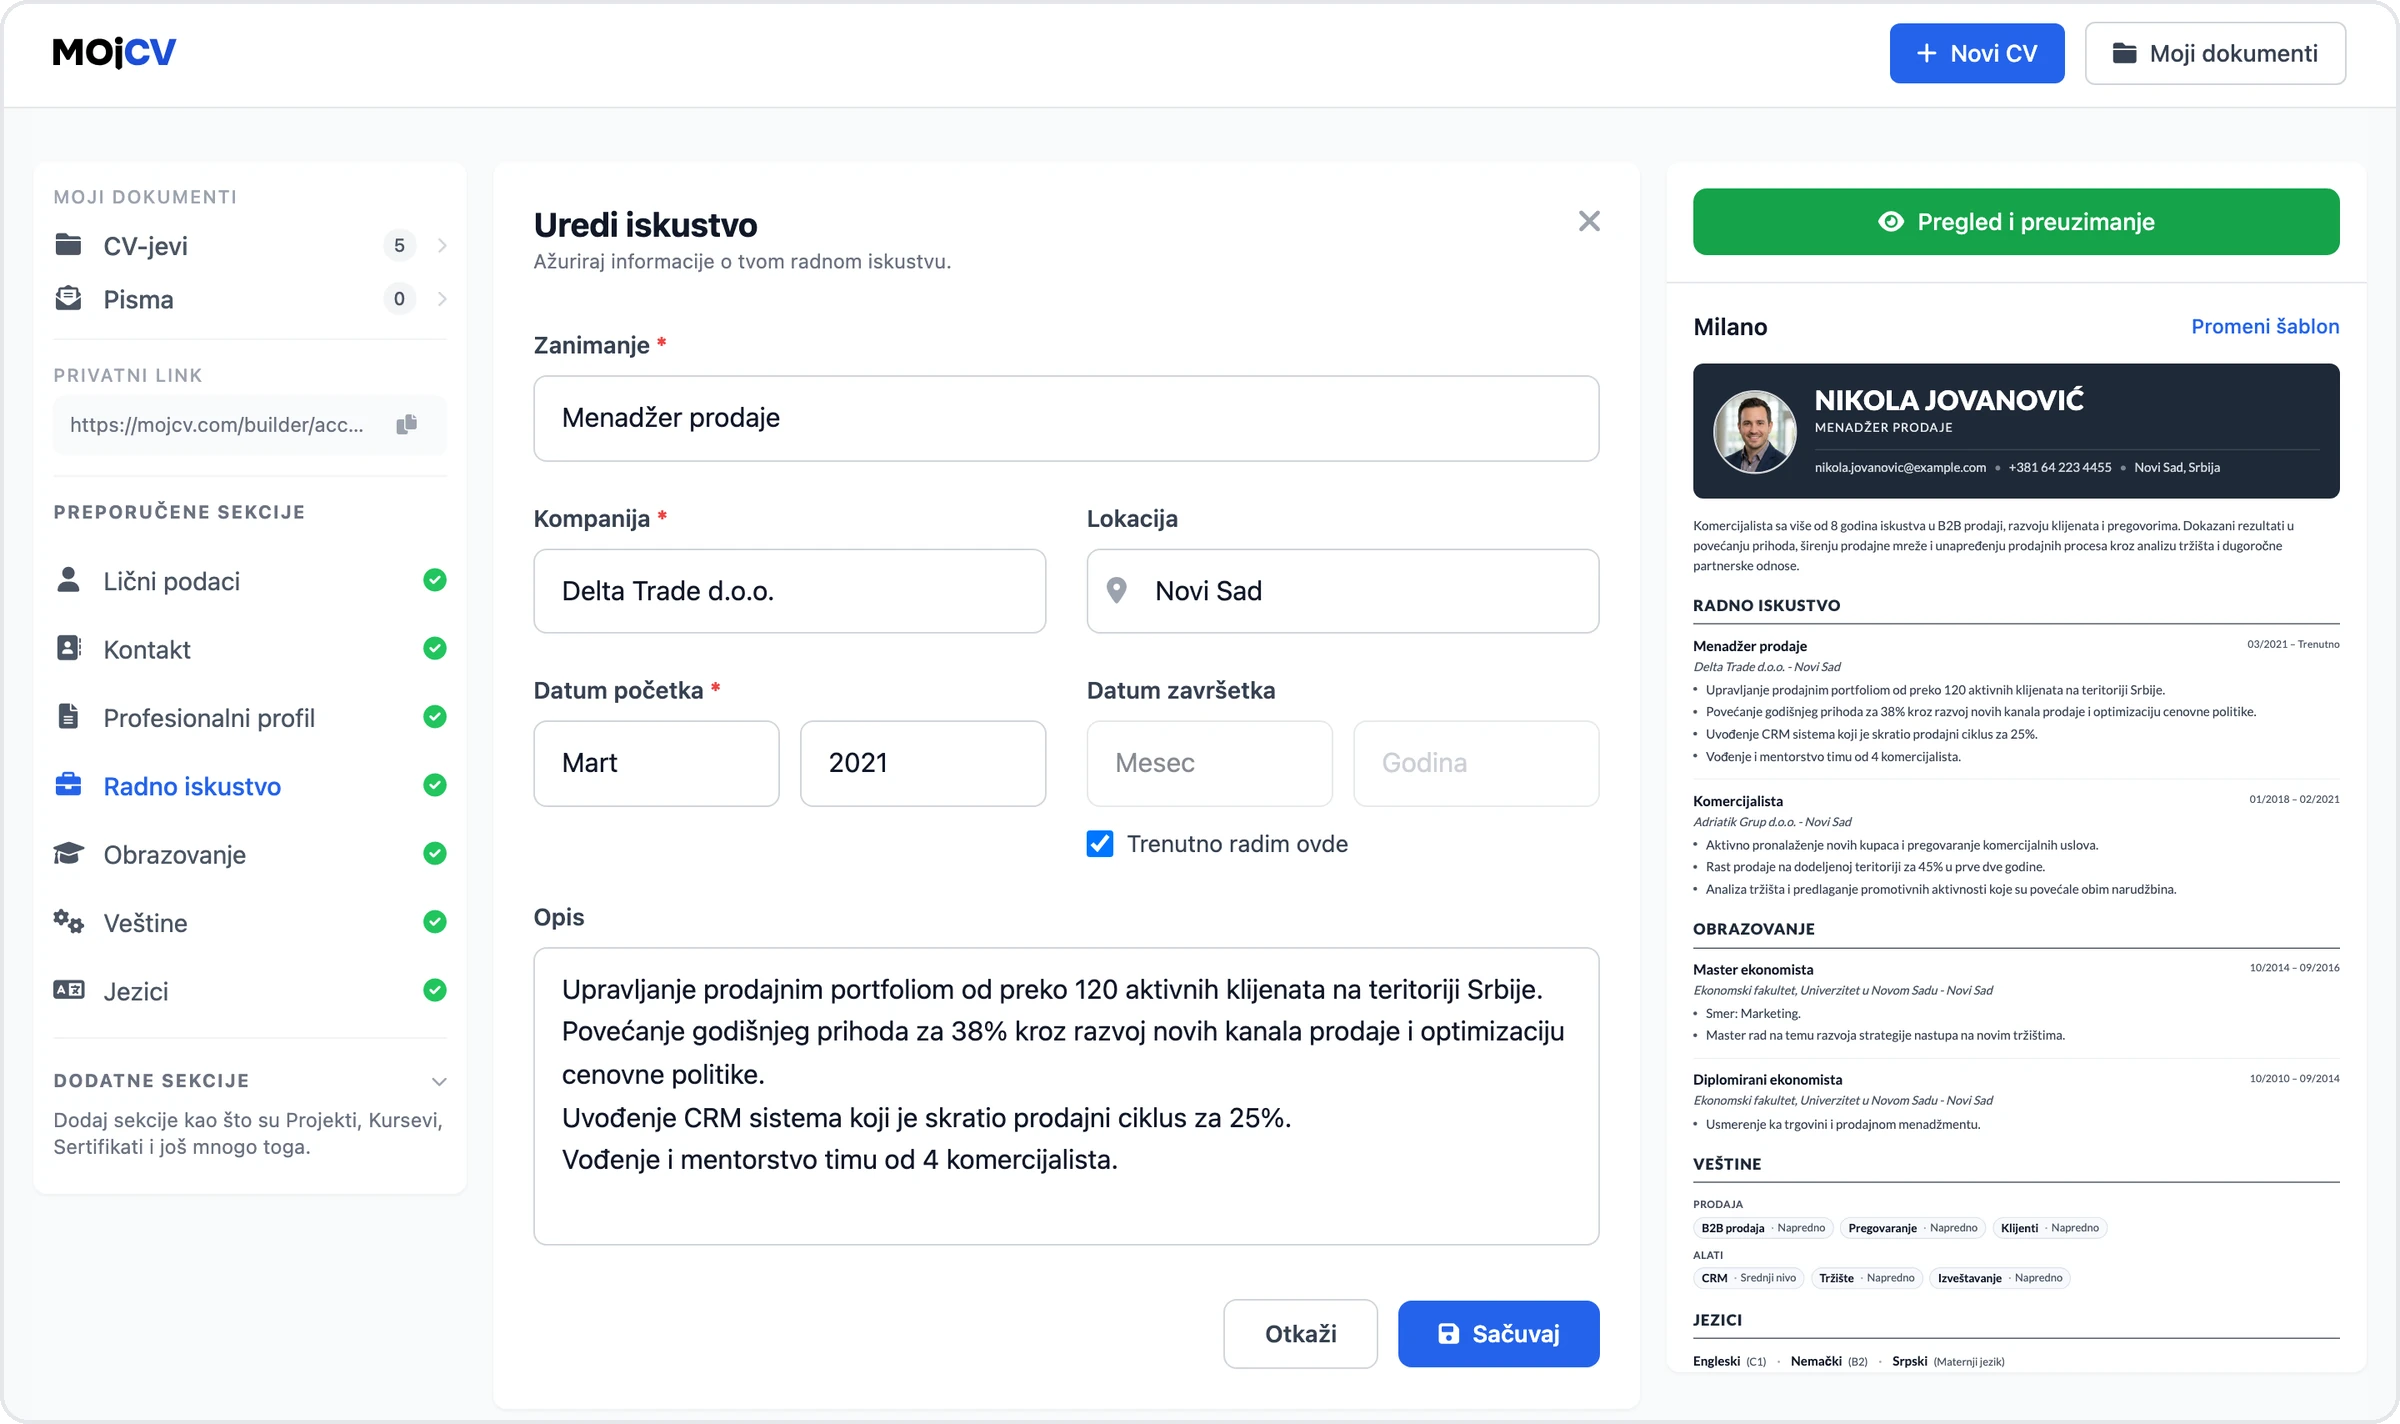Click the profile photo in CV preview
The height and width of the screenshot is (1424, 2400).
(1755, 431)
